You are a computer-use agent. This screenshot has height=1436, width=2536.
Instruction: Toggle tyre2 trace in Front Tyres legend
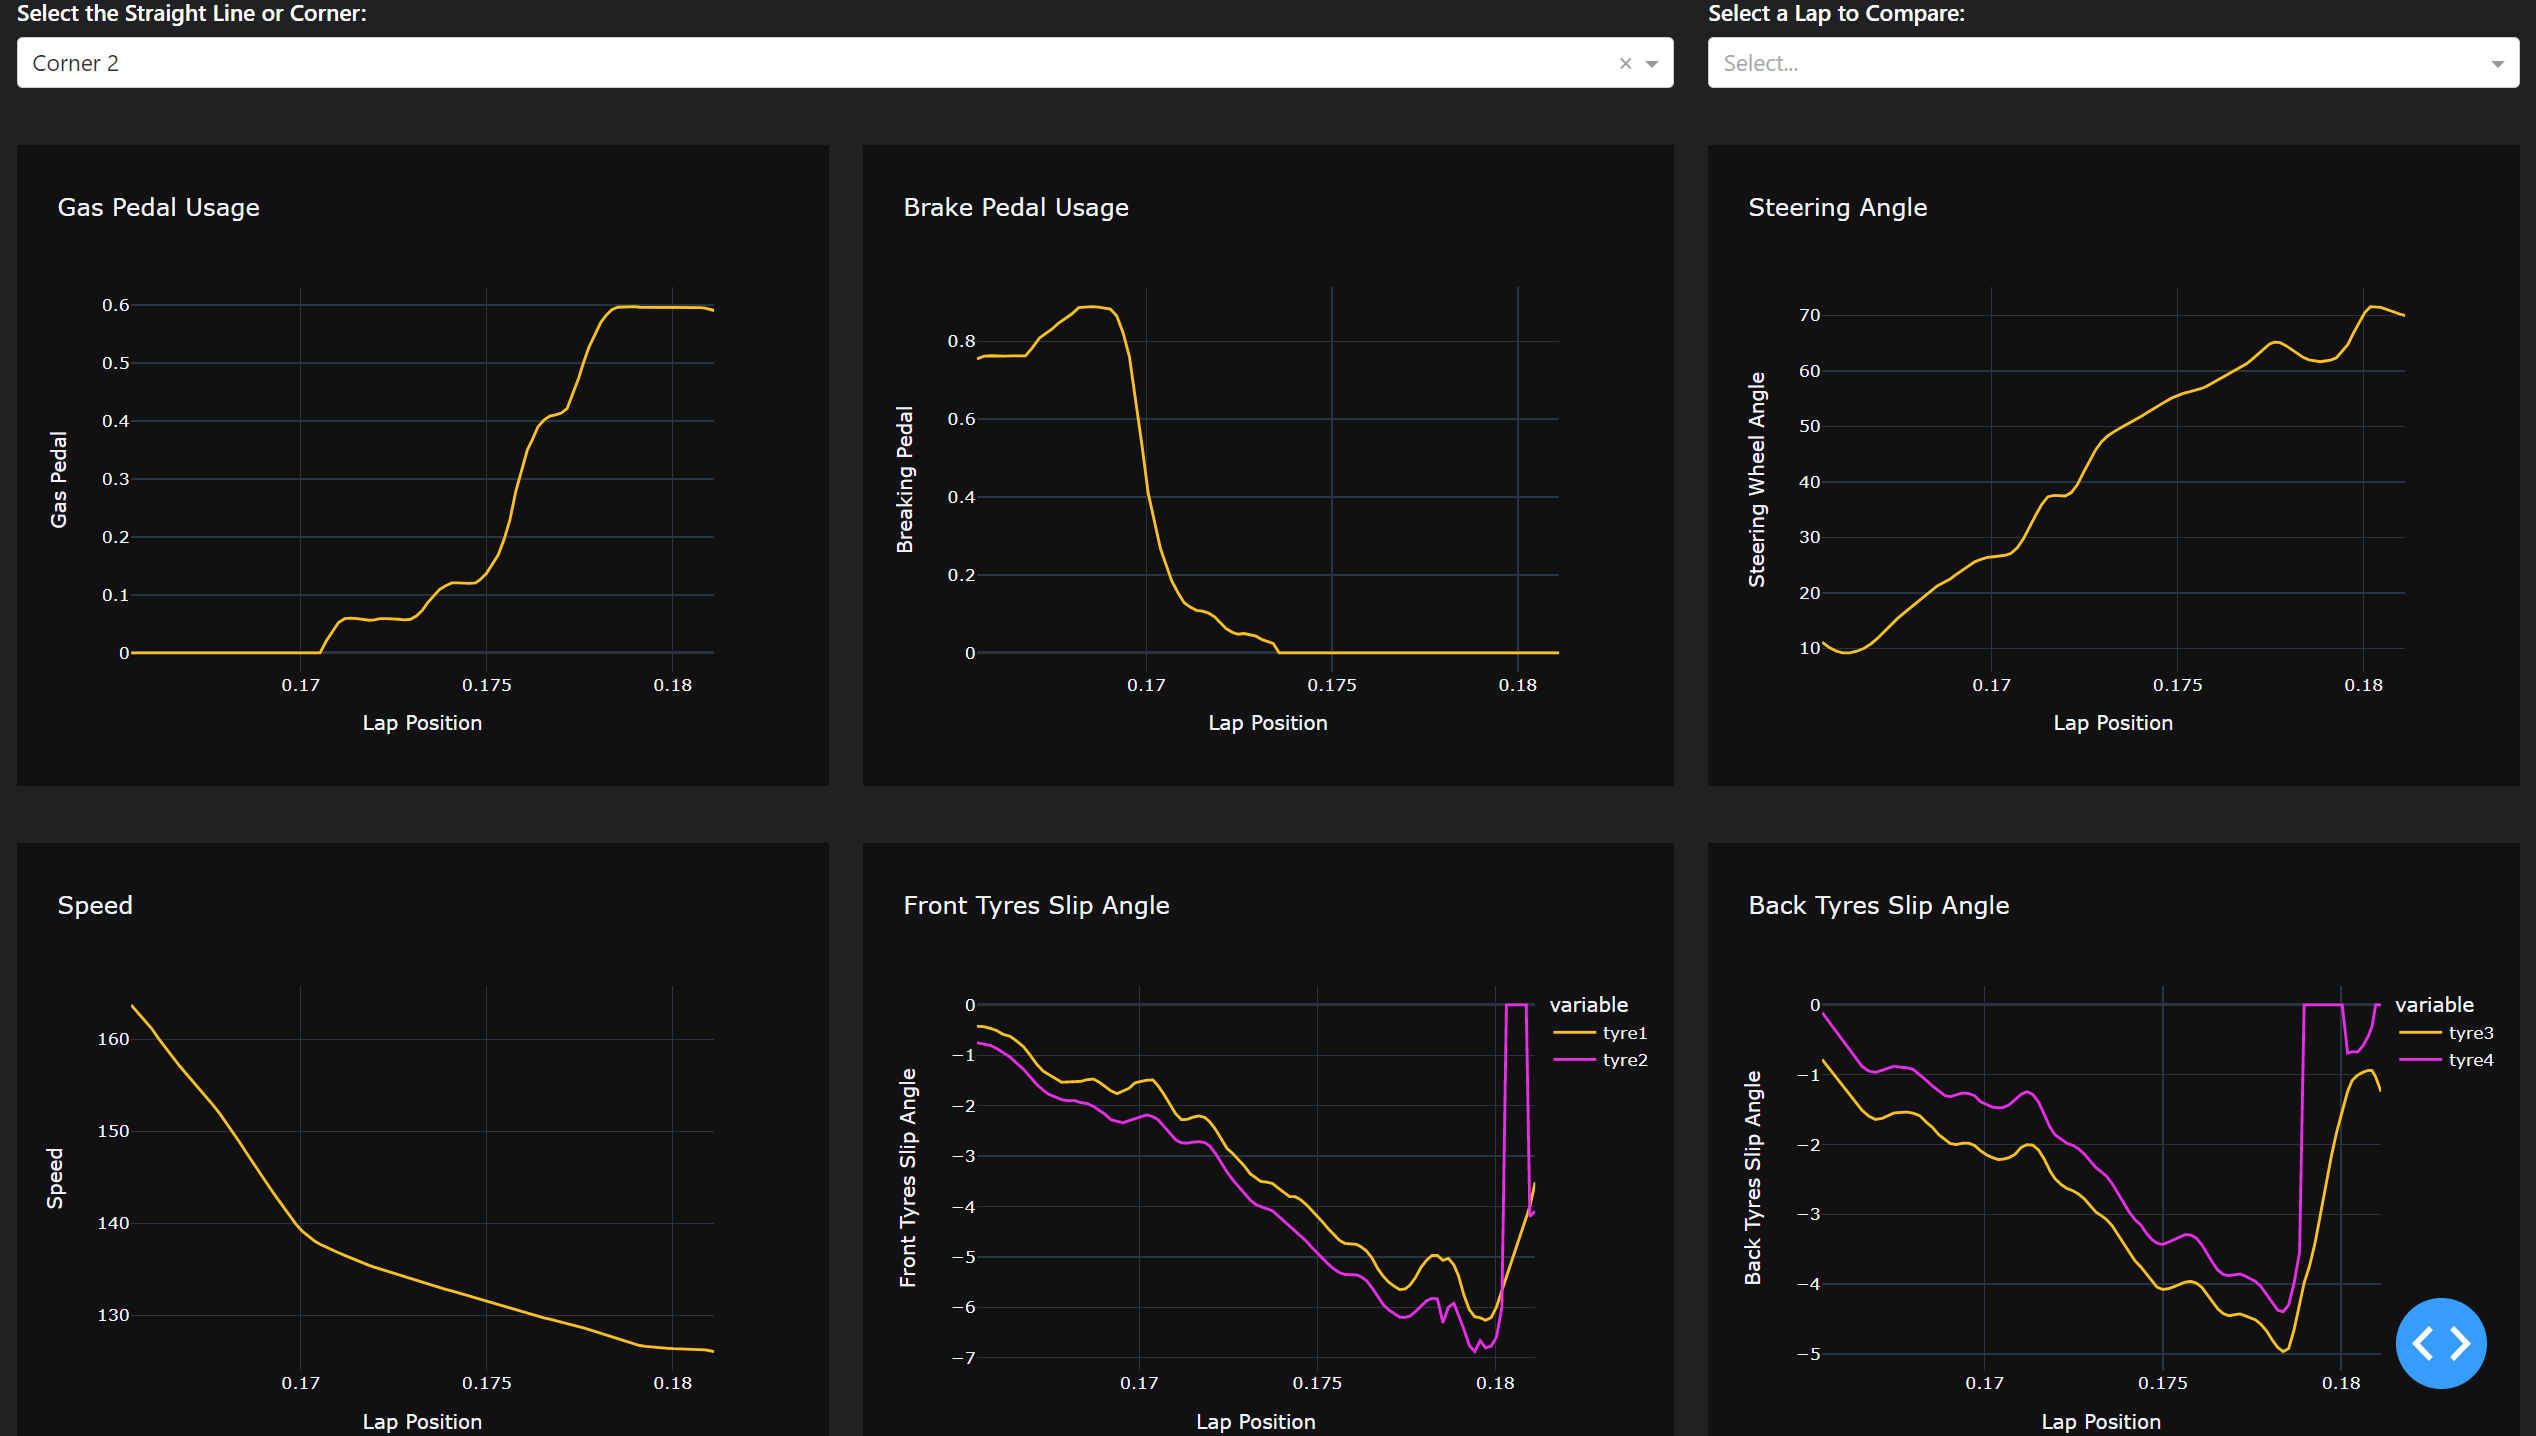coord(1600,1060)
